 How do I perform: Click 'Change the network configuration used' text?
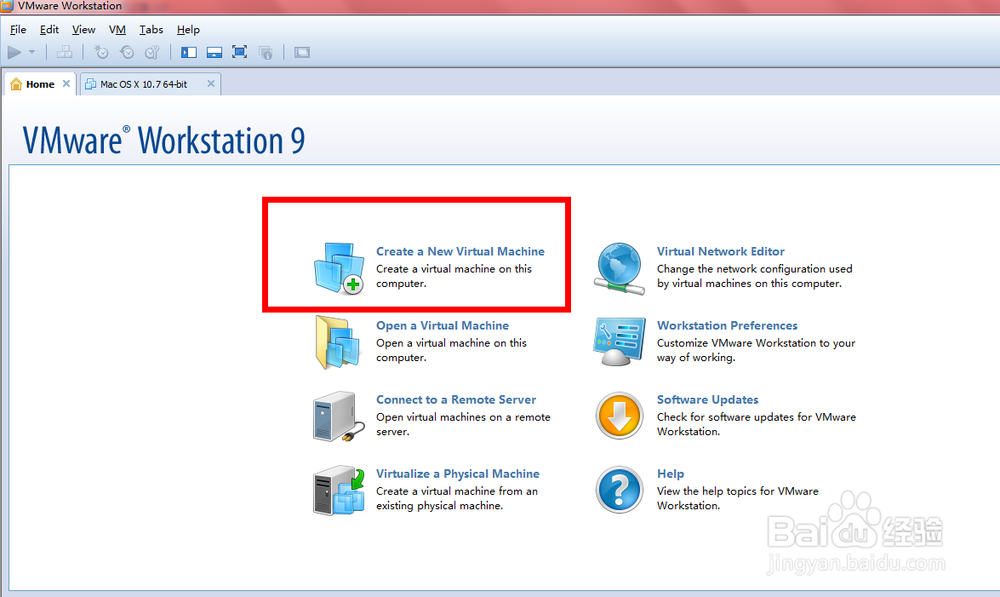[754, 269]
